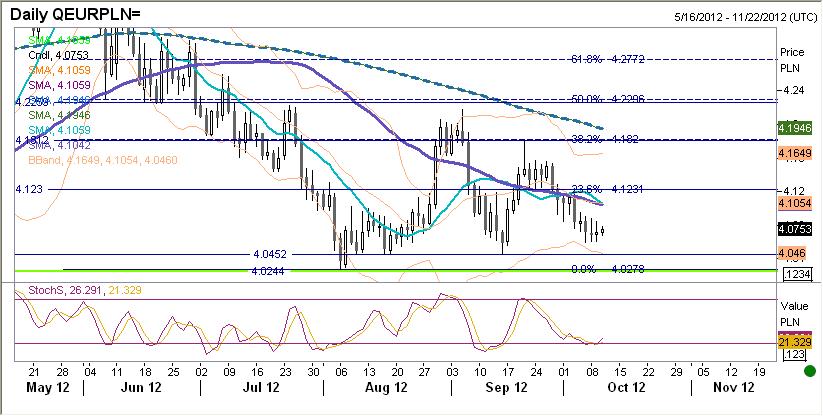
Task: Click the .123 precision box on stochastic axis
Action: tap(794, 355)
